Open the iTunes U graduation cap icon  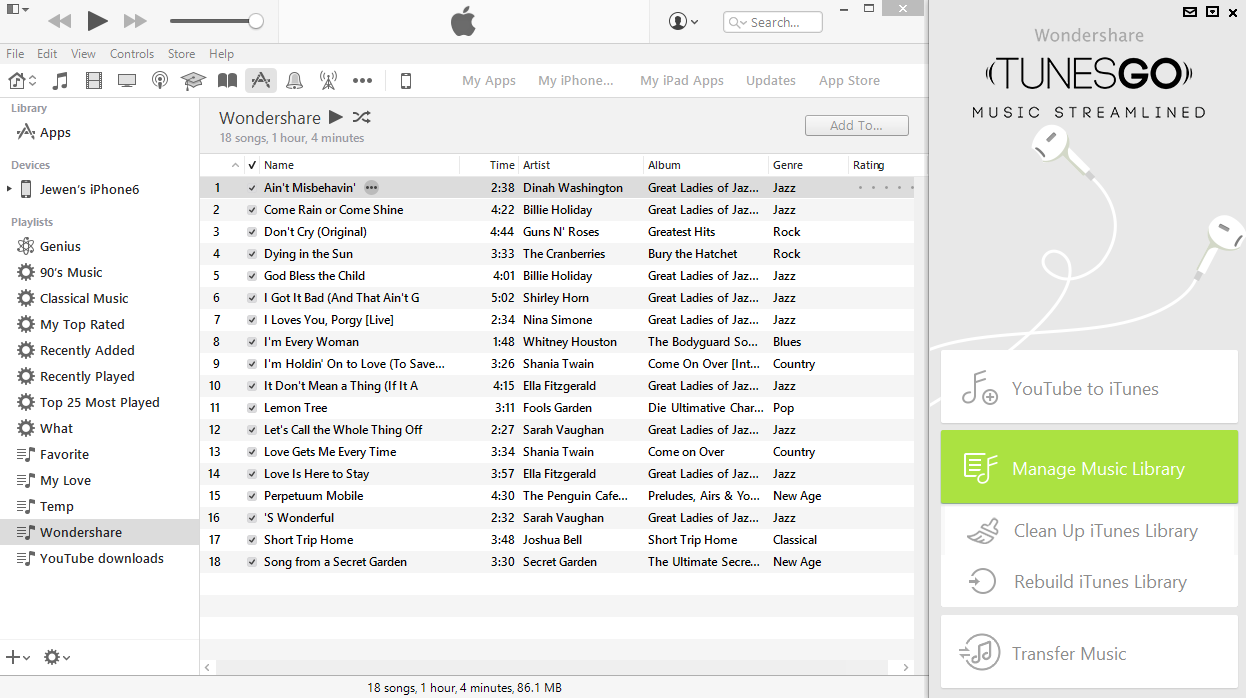pyautogui.click(x=193, y=81)
